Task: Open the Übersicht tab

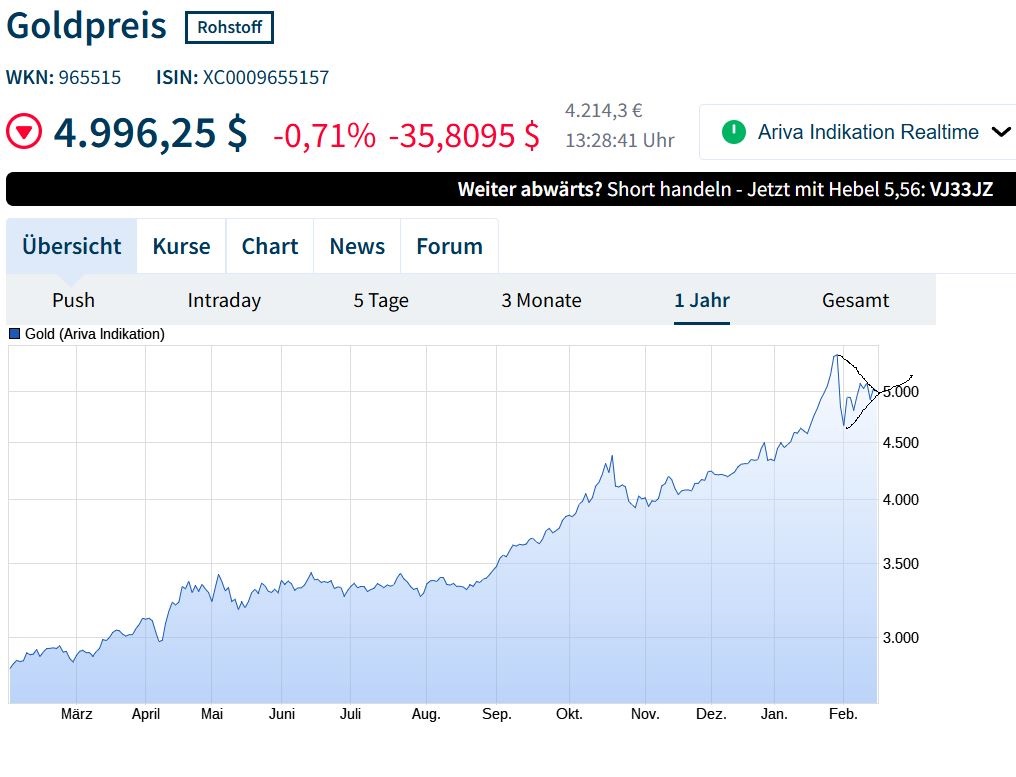Action: click(x=72, y=246)
